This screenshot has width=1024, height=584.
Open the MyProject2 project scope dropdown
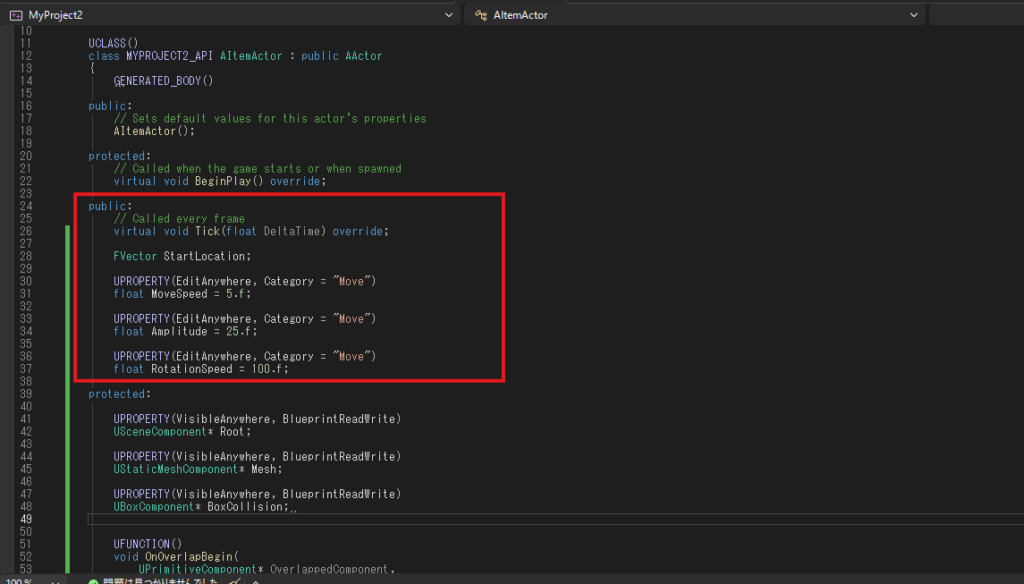447,15
